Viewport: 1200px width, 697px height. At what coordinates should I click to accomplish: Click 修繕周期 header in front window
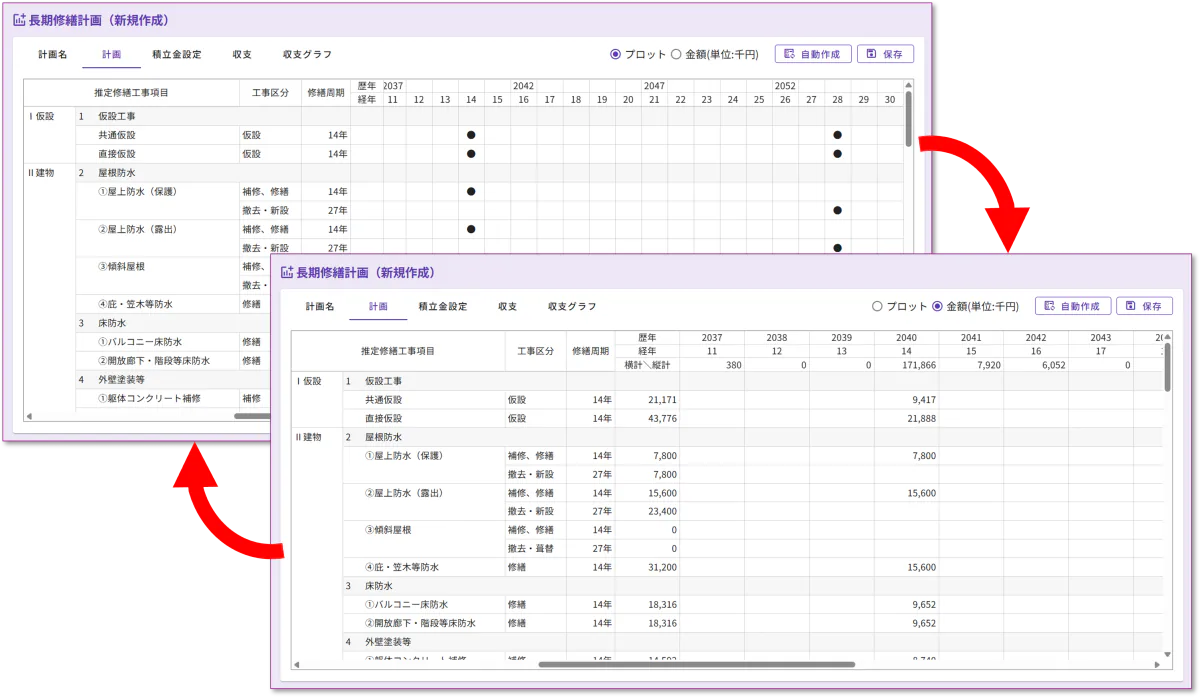pyautogui.click(x=590, y=351)
